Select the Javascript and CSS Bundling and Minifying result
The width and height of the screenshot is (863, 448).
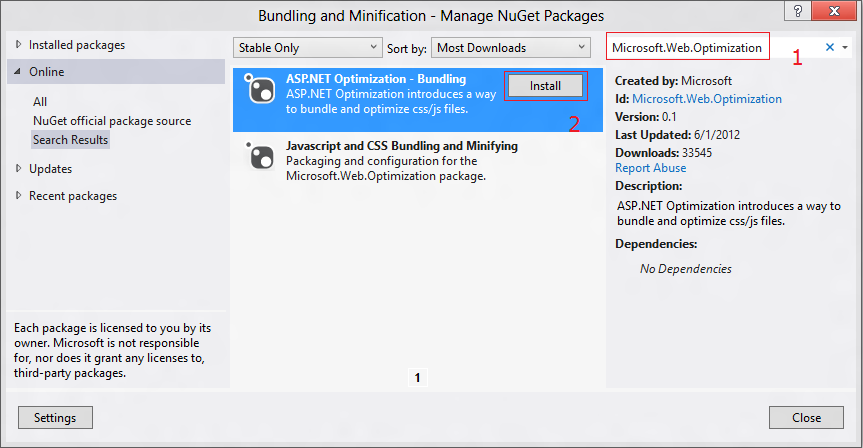pyautogui.click(x=418, y=161)
